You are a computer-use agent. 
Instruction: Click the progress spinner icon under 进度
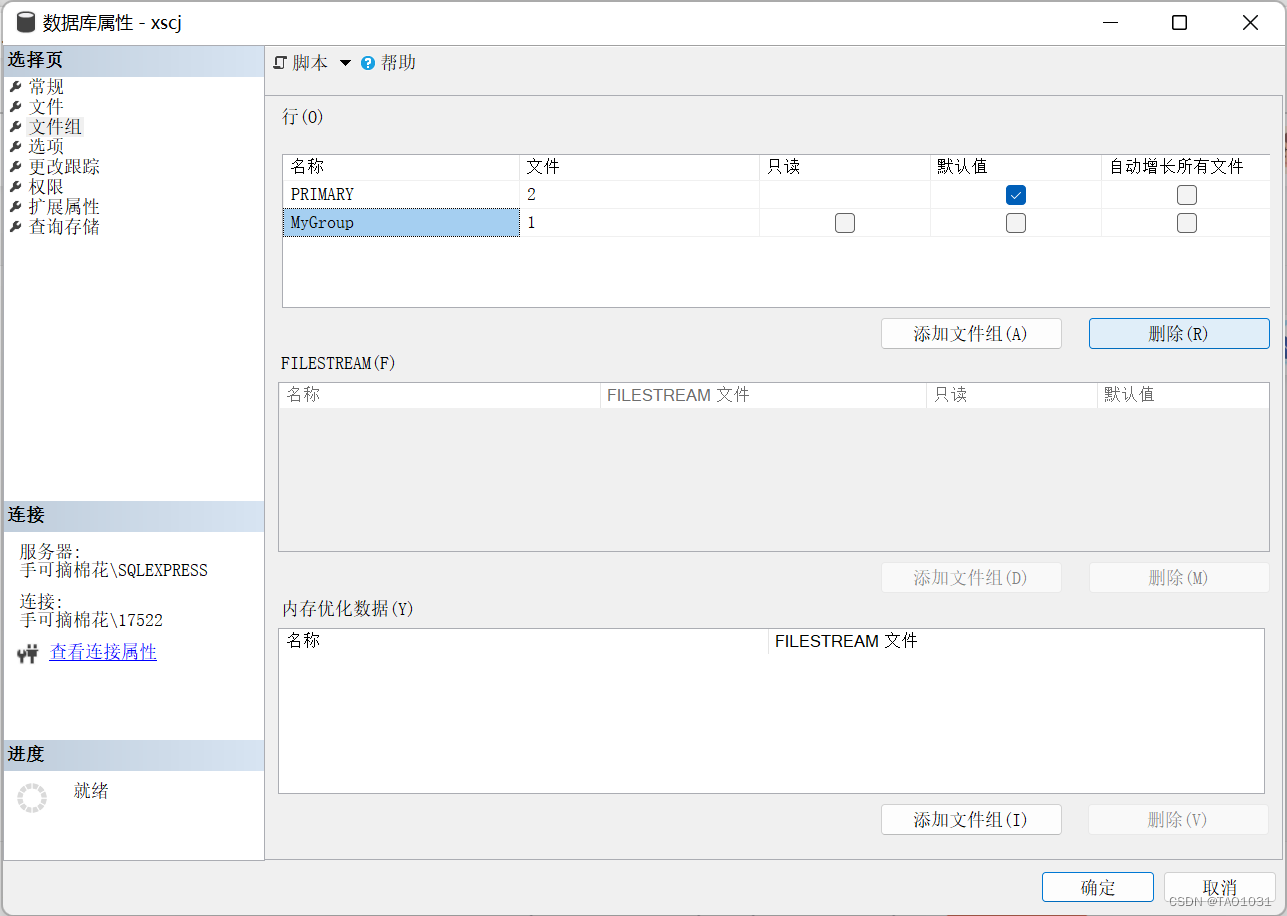click(x=32, y=798)
